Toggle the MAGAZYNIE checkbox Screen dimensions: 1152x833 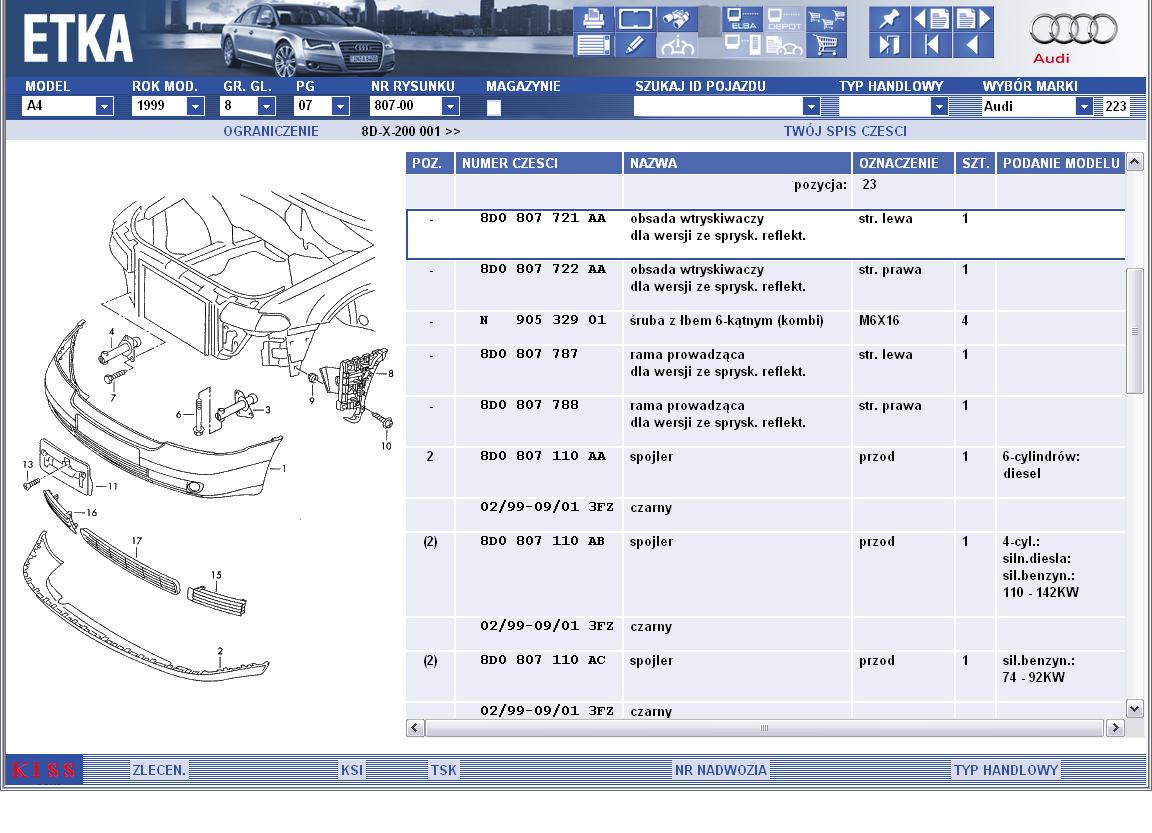point(494,108)
